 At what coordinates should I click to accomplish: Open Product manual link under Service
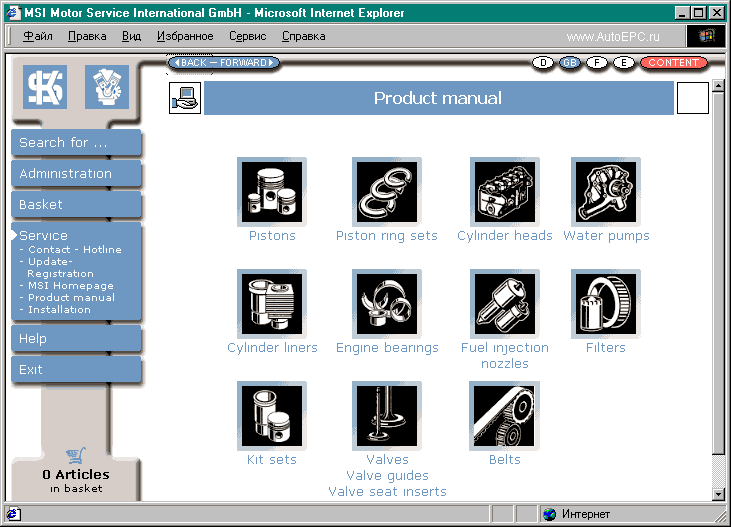pyautogui.click(x=71, y=298)
